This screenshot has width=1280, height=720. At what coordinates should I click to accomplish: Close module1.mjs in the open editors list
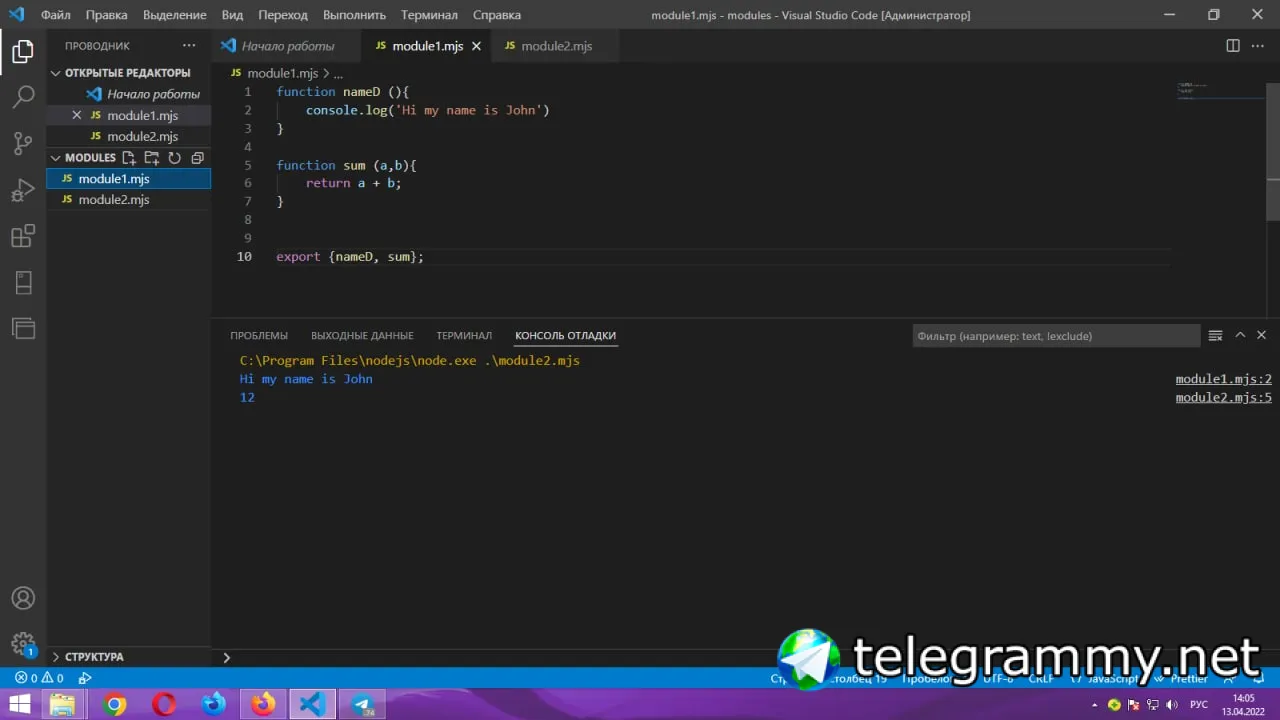click(77, 115)
